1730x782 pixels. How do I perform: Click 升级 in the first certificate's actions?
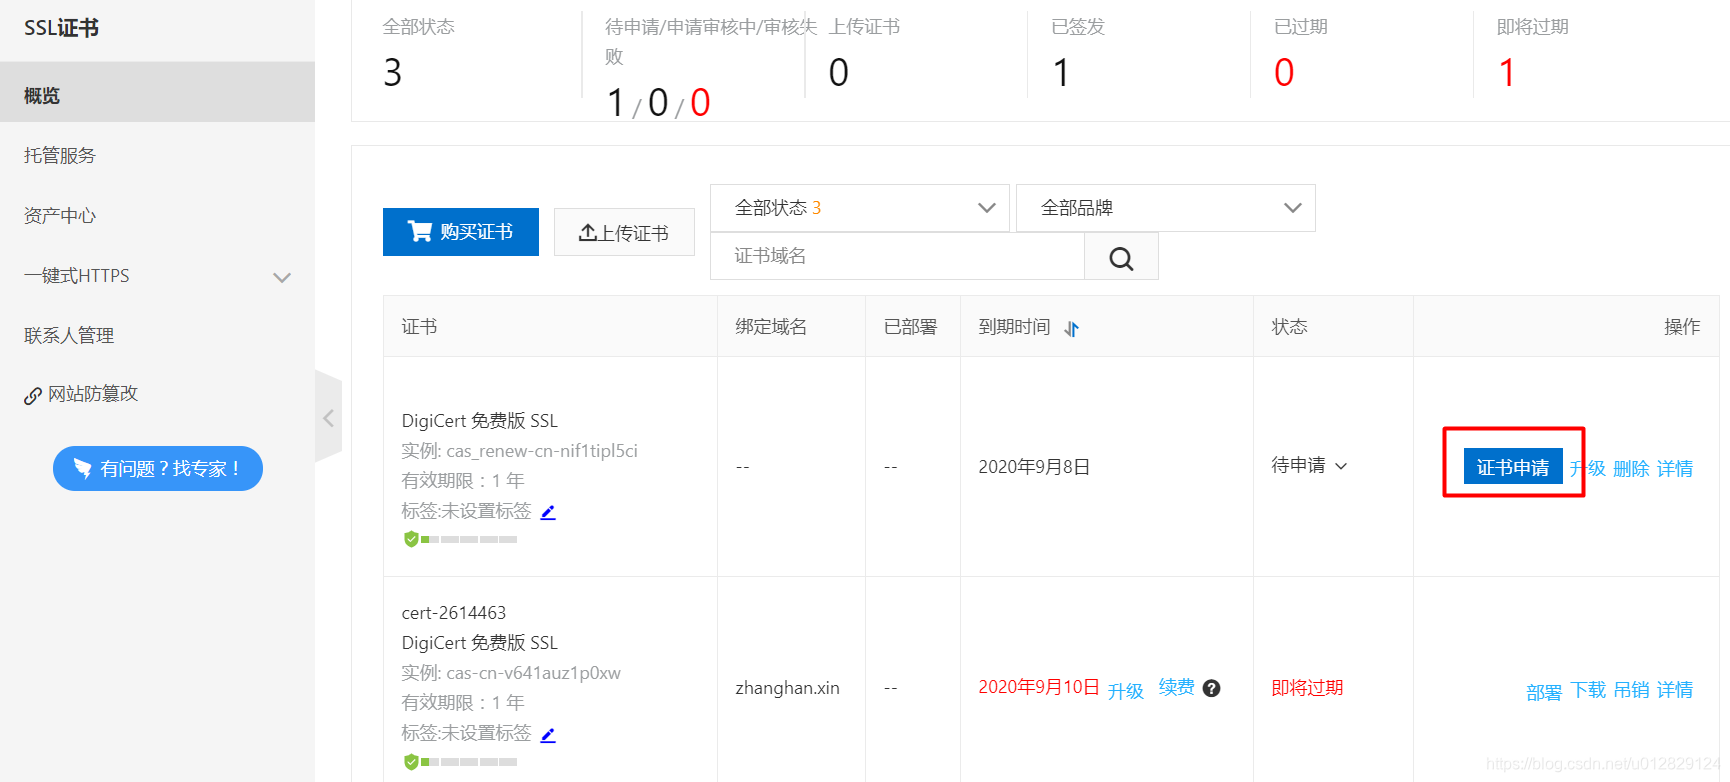click(1589, 469)
